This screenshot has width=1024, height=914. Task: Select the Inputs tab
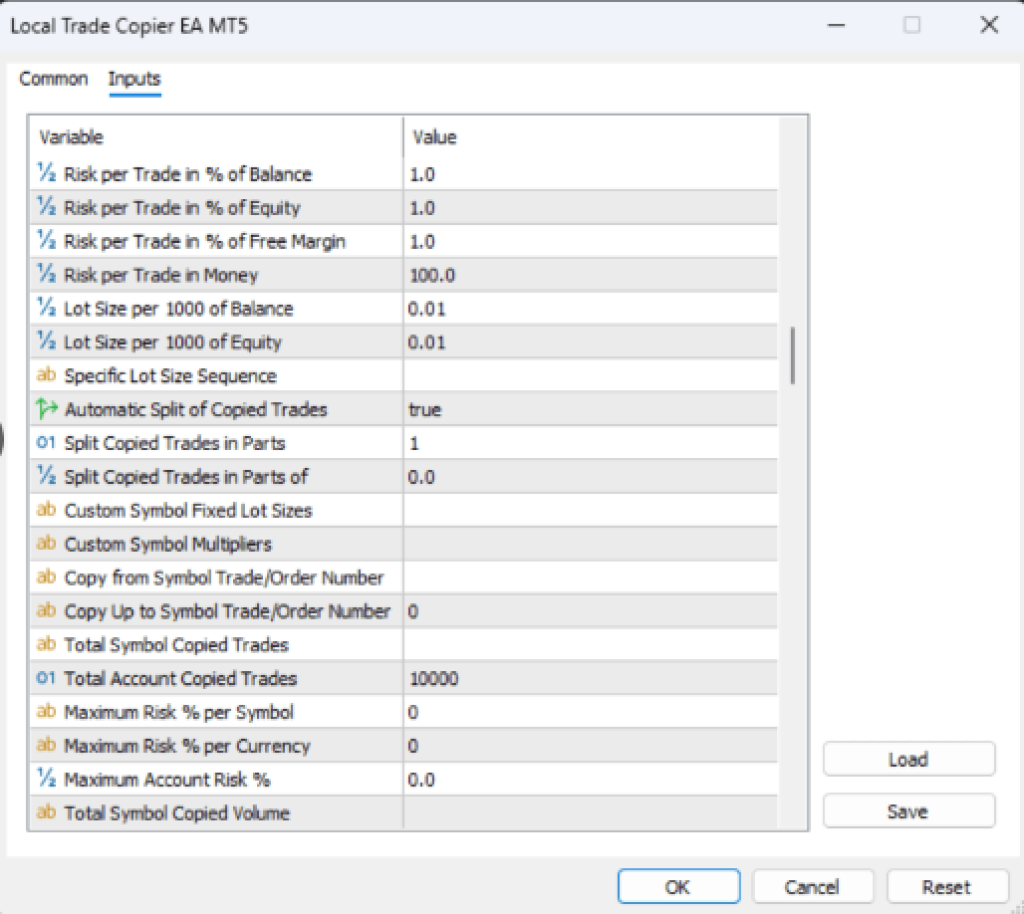[135, 79]
